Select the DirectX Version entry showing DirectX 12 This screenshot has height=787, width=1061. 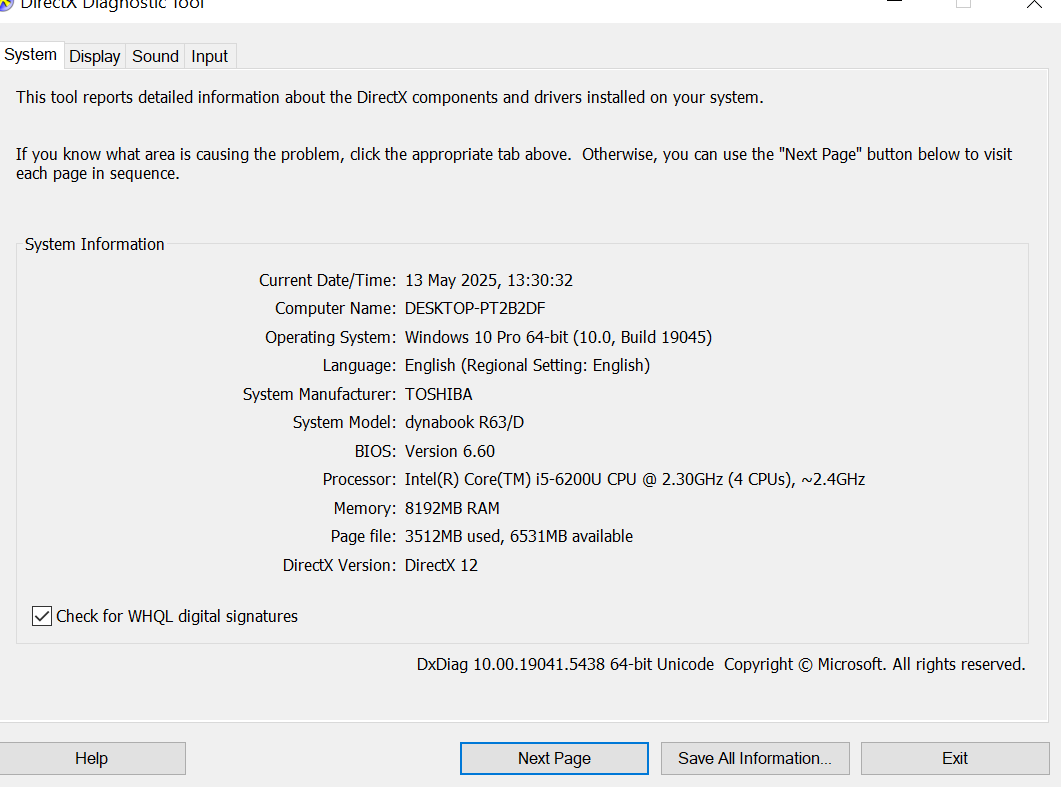442,565
